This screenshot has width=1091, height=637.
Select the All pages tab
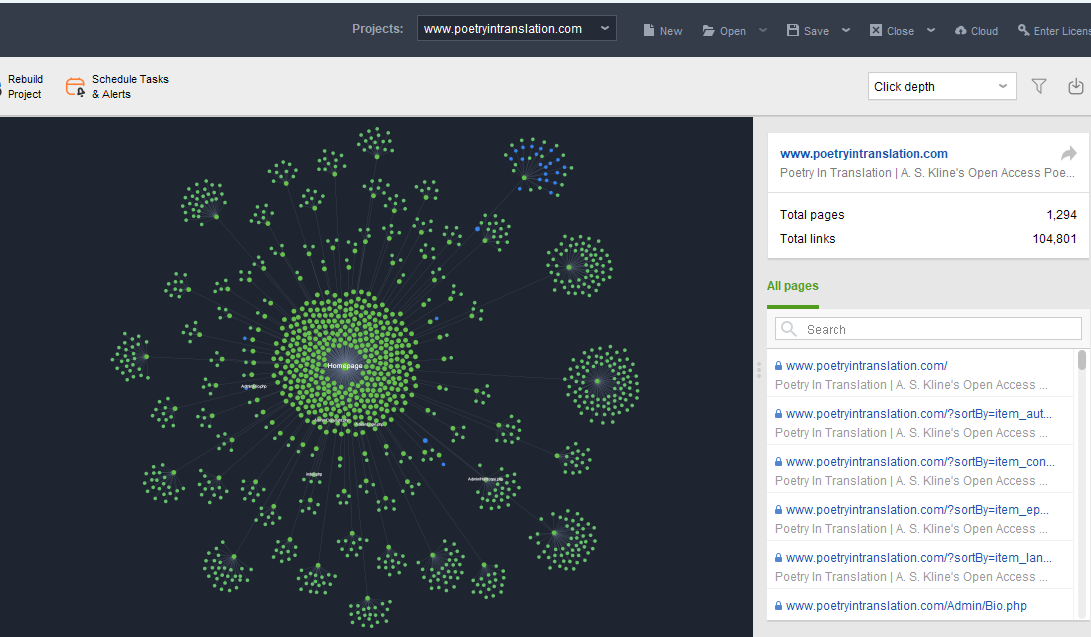[x=793, y=286]
